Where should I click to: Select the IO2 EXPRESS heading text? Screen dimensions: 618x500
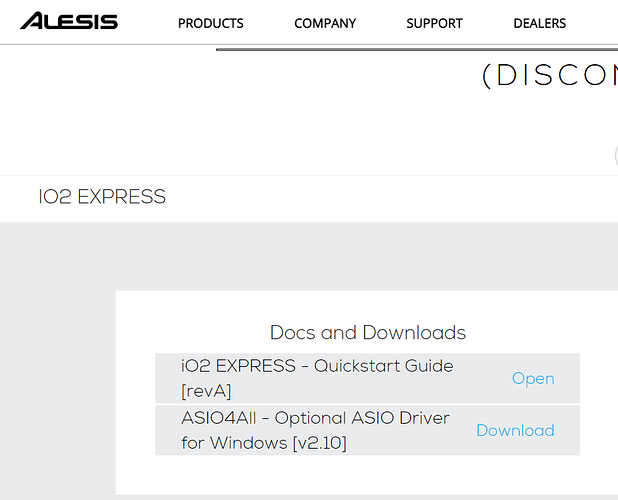pos(102,197)
